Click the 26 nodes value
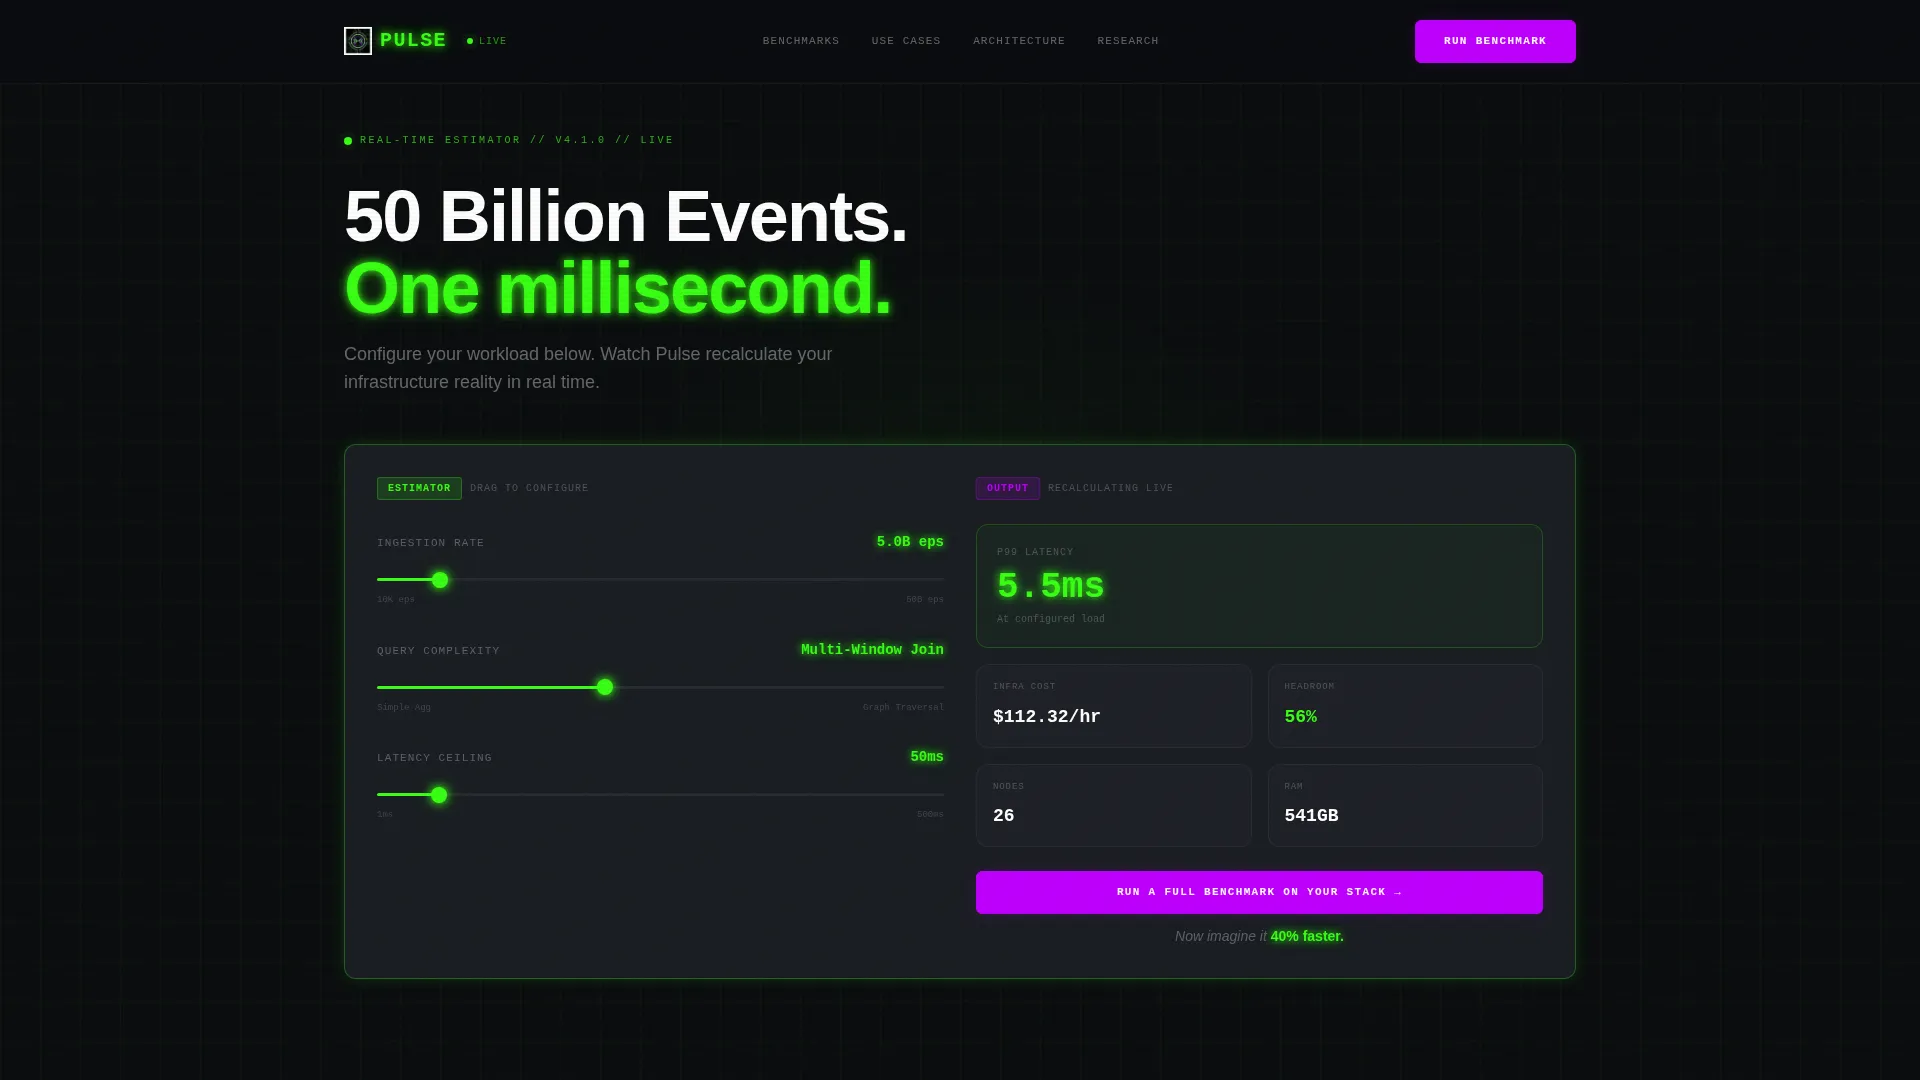The width and height of the screenshot is (1920, 1080). 1004,816
